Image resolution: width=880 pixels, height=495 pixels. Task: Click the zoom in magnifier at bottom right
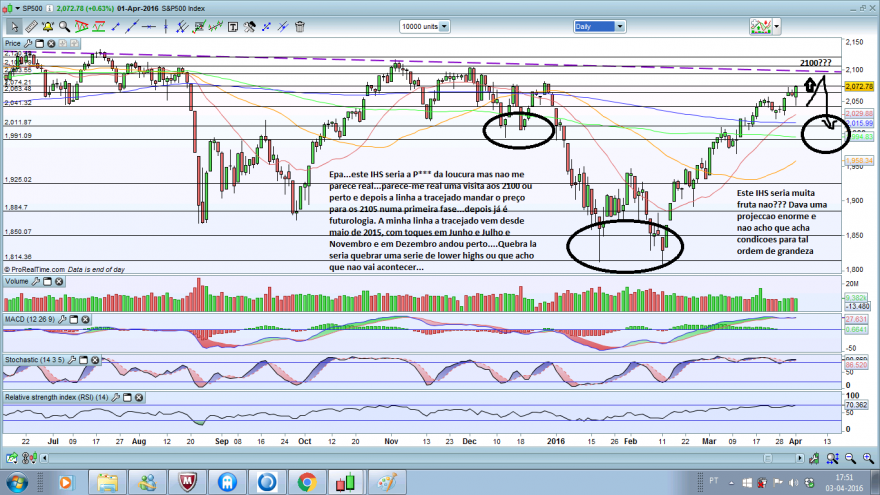tap(868, 459)
